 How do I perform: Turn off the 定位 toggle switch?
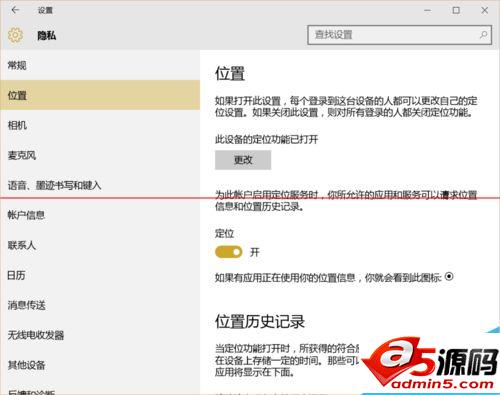tap(229, 252)
